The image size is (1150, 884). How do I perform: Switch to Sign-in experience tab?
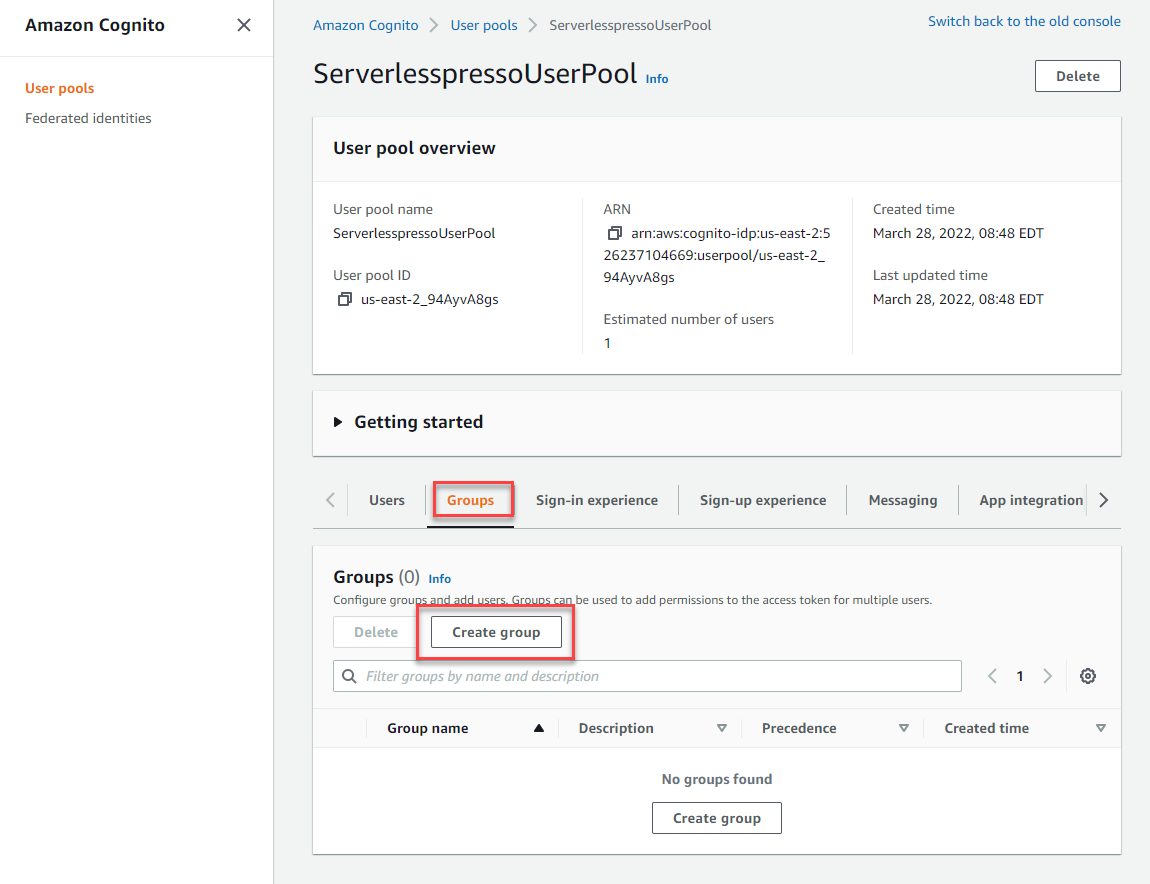(596, 500)
